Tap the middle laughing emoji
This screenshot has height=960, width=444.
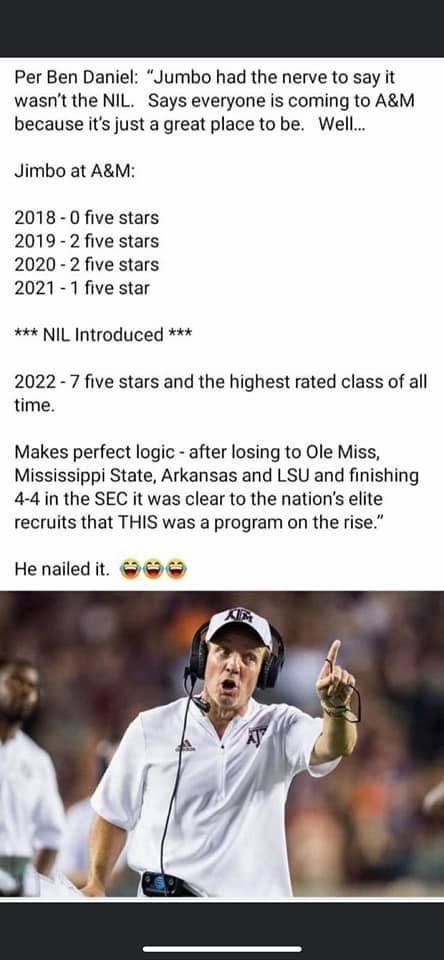tap(153, 569)
